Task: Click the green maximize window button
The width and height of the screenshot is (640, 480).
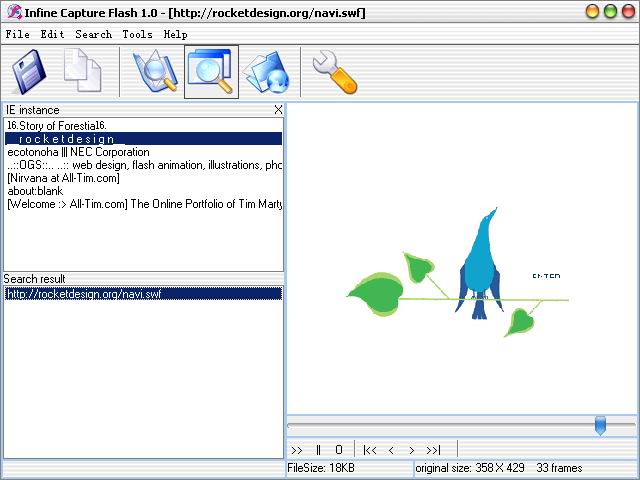Action: click(611, 11)
